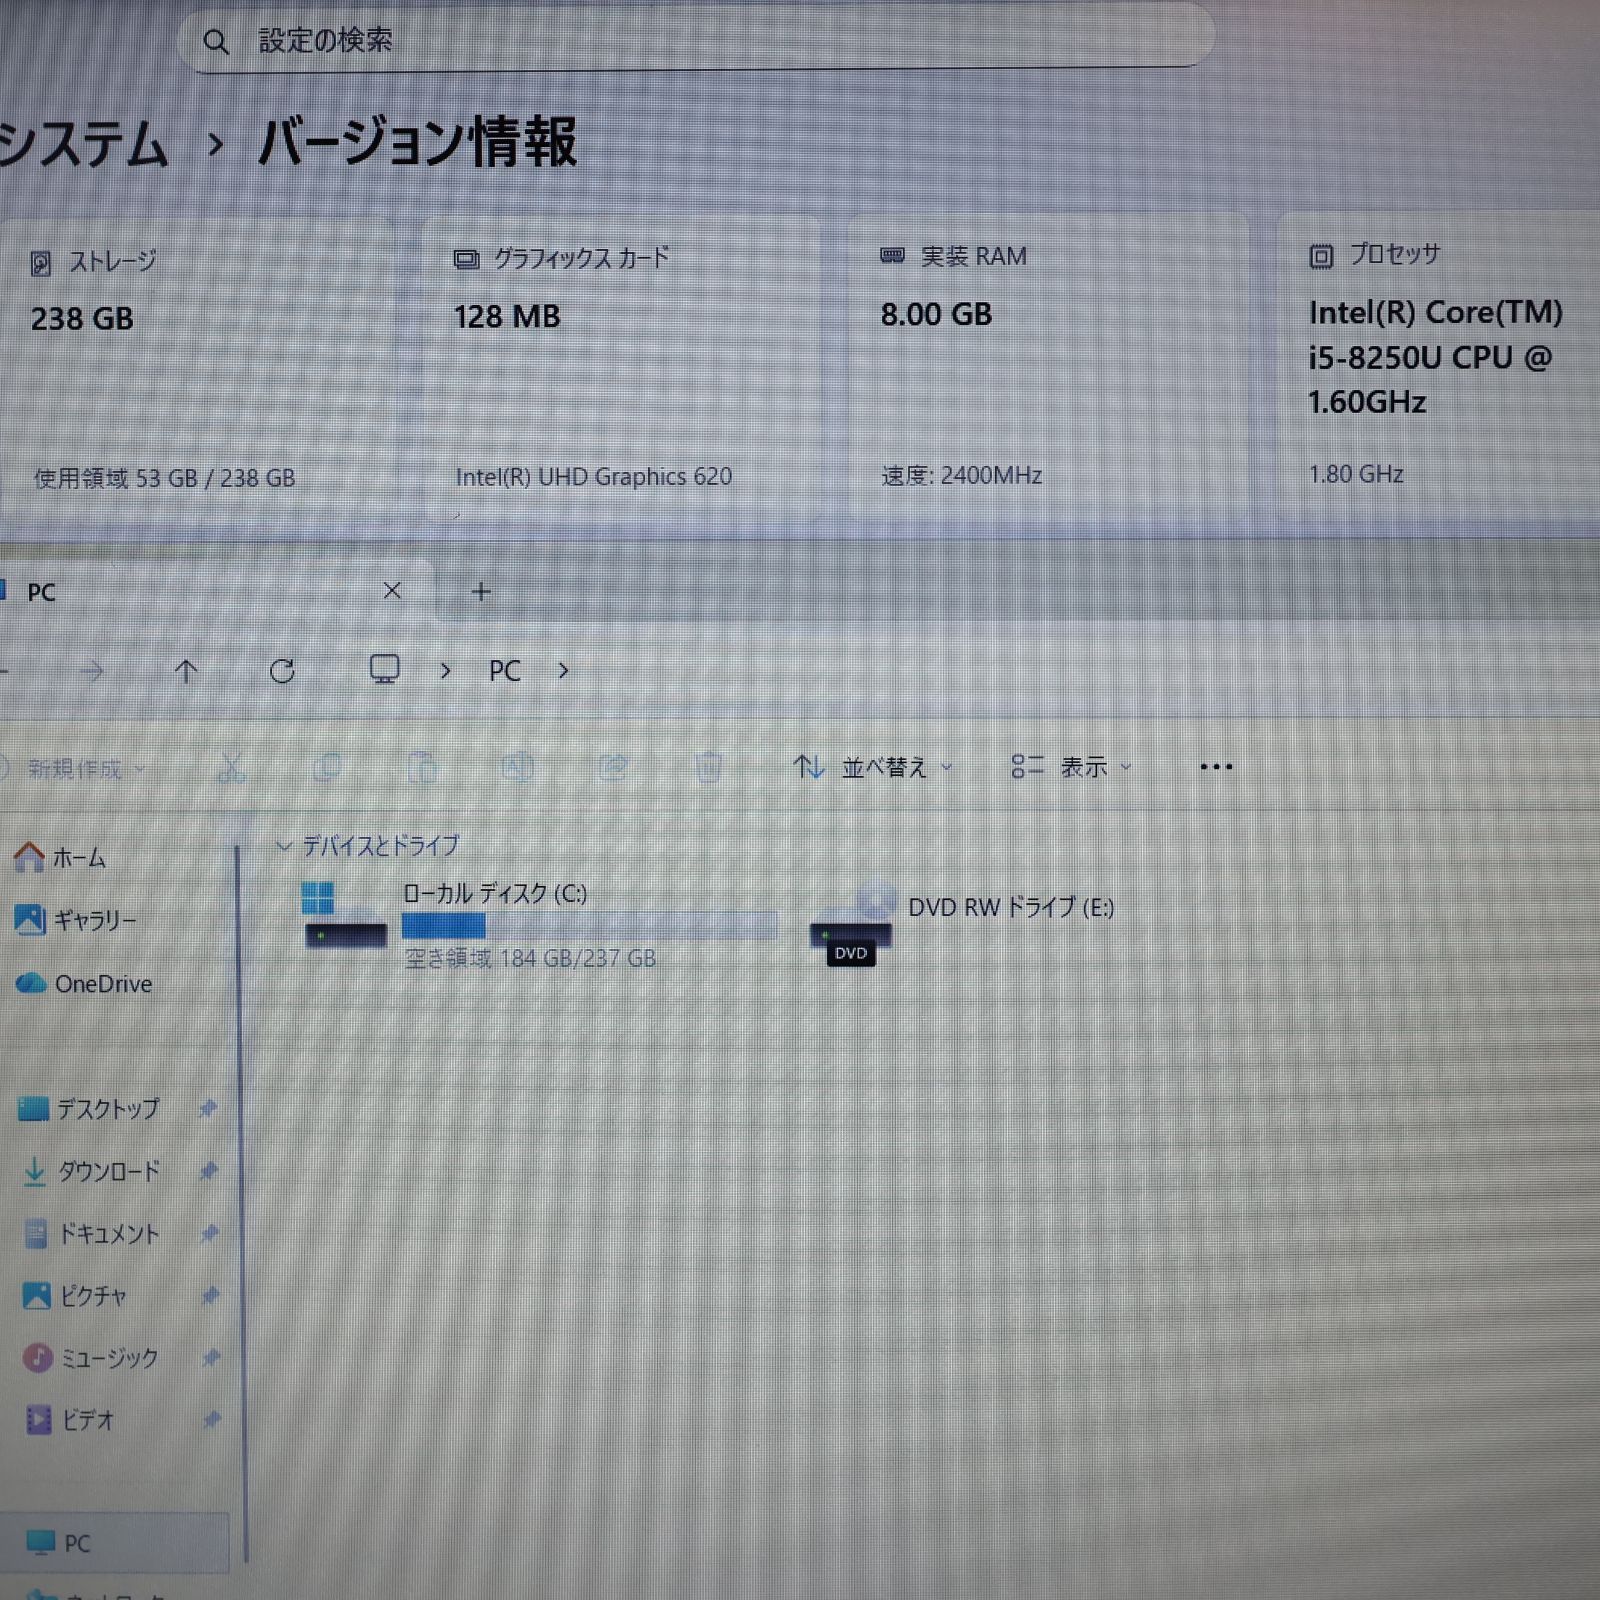Toggle the pin on ダウンロード folder
Viewport: 1600px width, 1600px height.
click(x=210, y=1171)
